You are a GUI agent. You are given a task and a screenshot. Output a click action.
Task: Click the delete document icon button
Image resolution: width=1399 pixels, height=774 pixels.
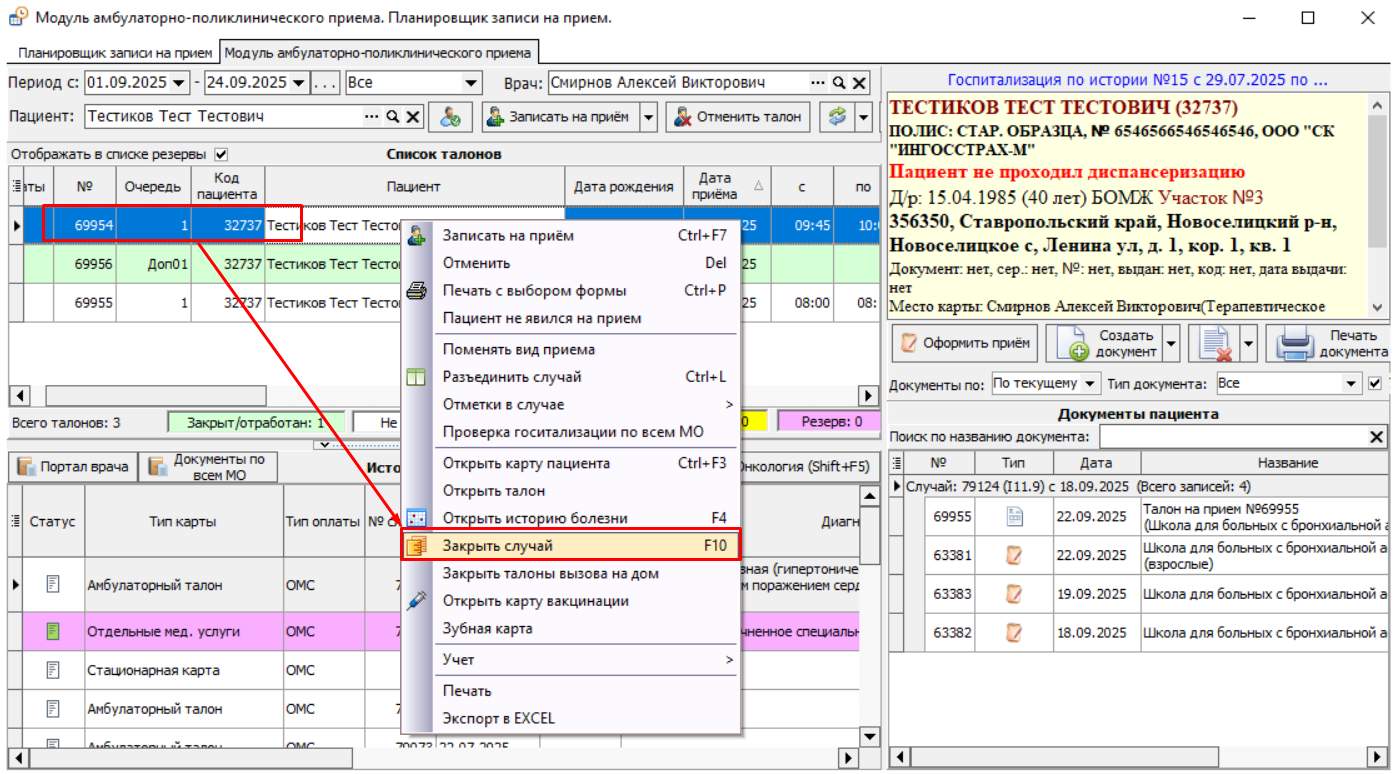coord(1215,344)
